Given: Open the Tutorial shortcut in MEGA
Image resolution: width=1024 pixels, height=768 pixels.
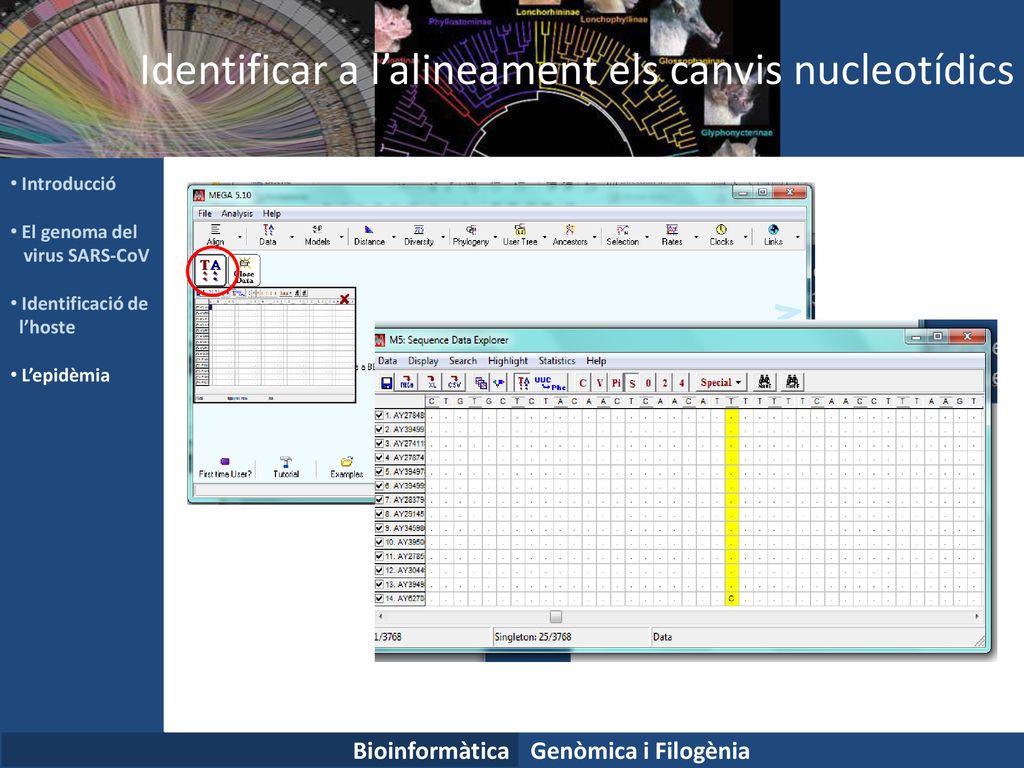Looking at the screenshot, I should point(286,468).
